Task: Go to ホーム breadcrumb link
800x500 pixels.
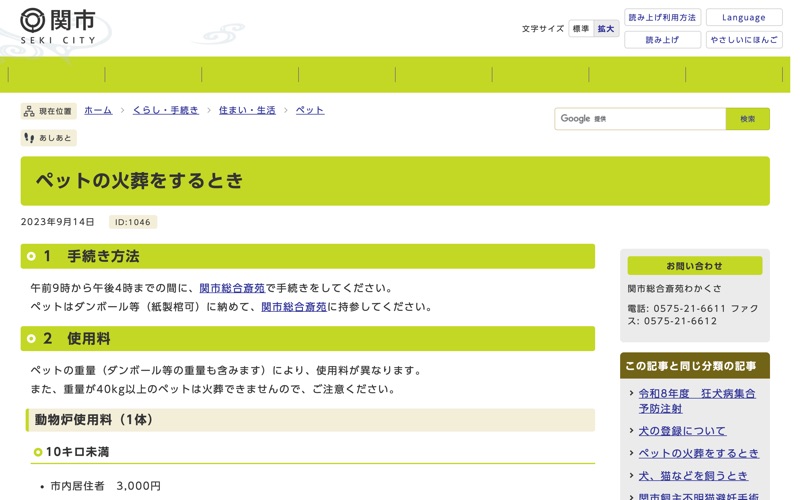Action: pos(98,110)
